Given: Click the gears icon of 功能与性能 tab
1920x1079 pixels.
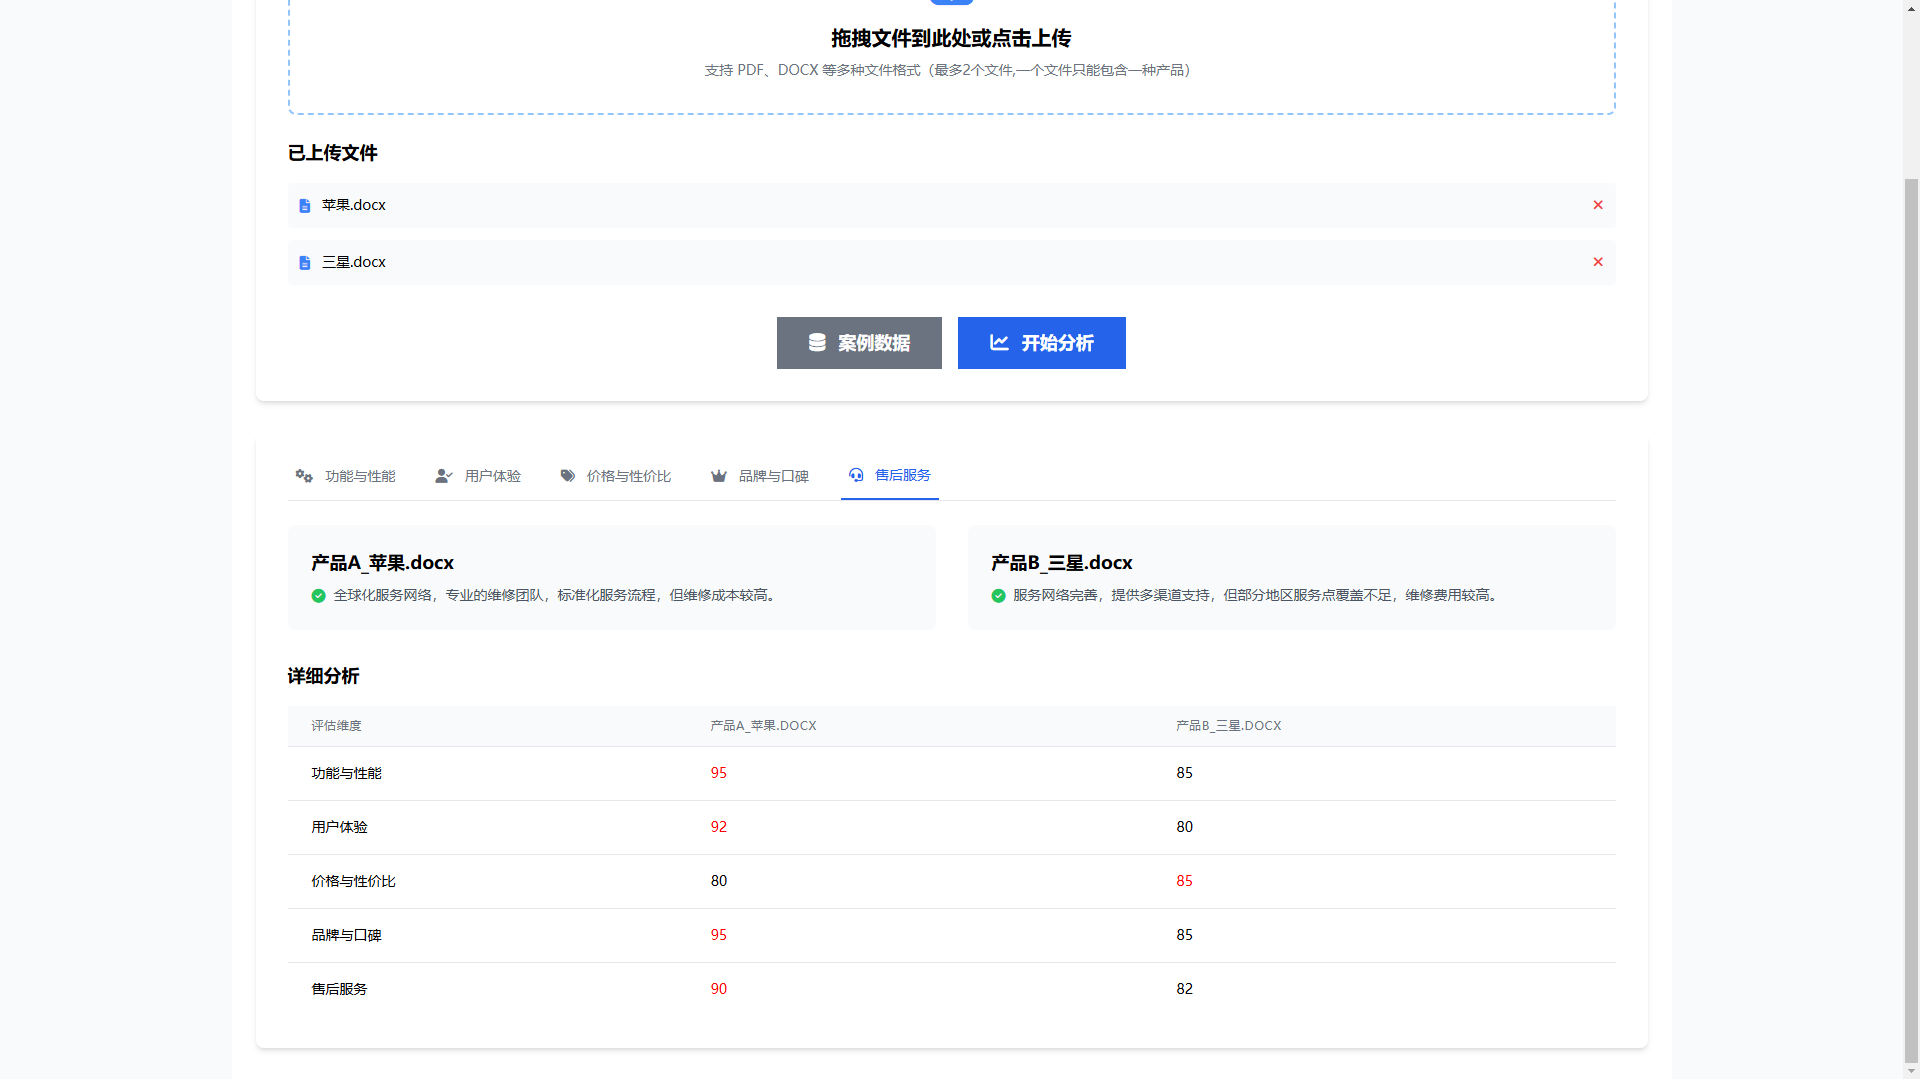Looking at the screenshot, I should (304, 476).
